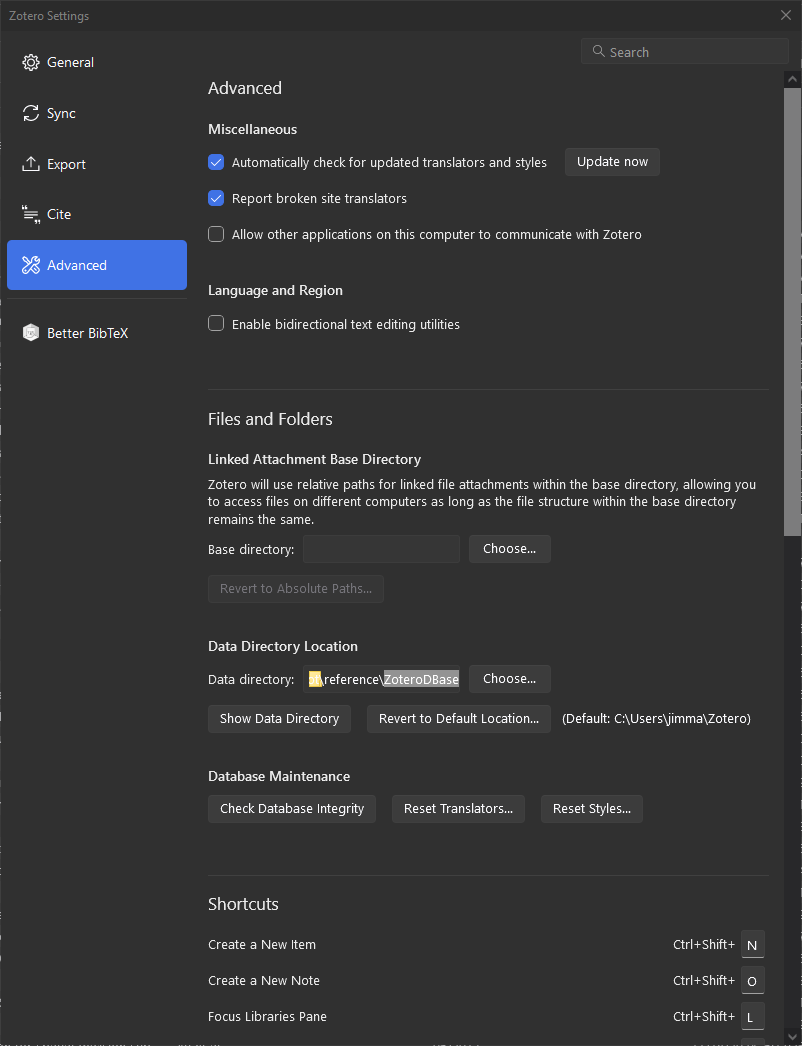Focus the settings Search field
This screenshot has height=1046, width=802.
tap(685, 51)
